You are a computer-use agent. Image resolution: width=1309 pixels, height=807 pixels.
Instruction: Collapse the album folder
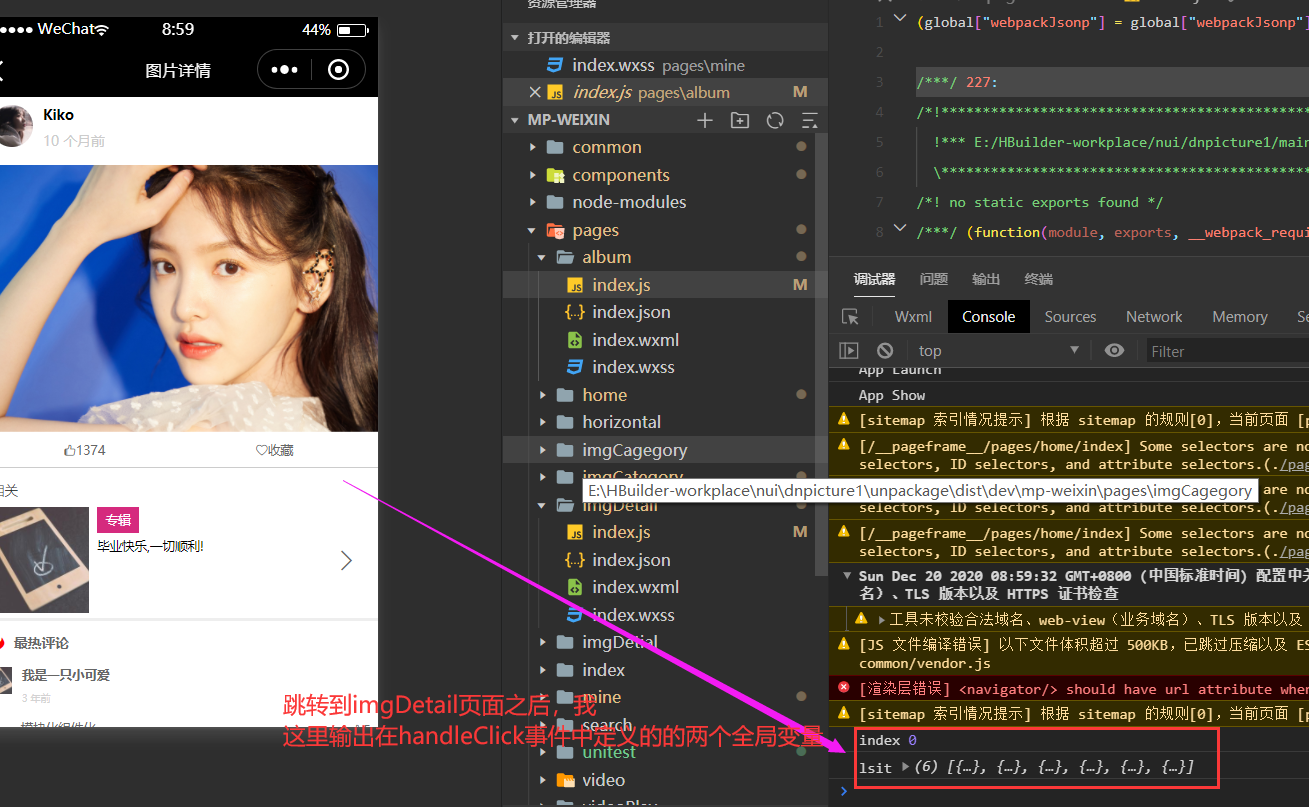tap(542, 257)
